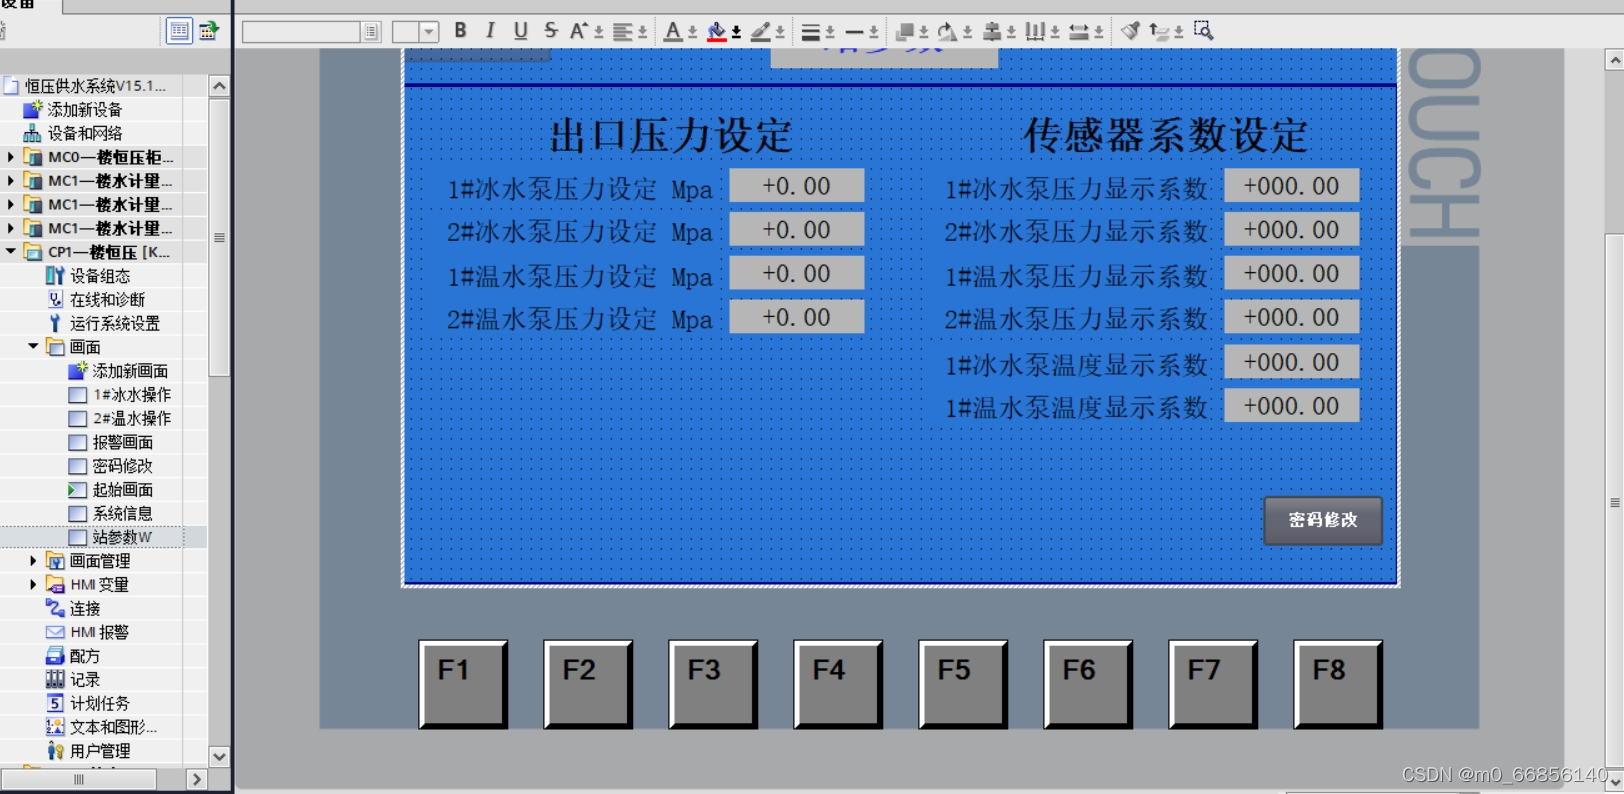Screen dimensions: 1624x794
Task: Click the text alignment icon
Action: (622, 31)
